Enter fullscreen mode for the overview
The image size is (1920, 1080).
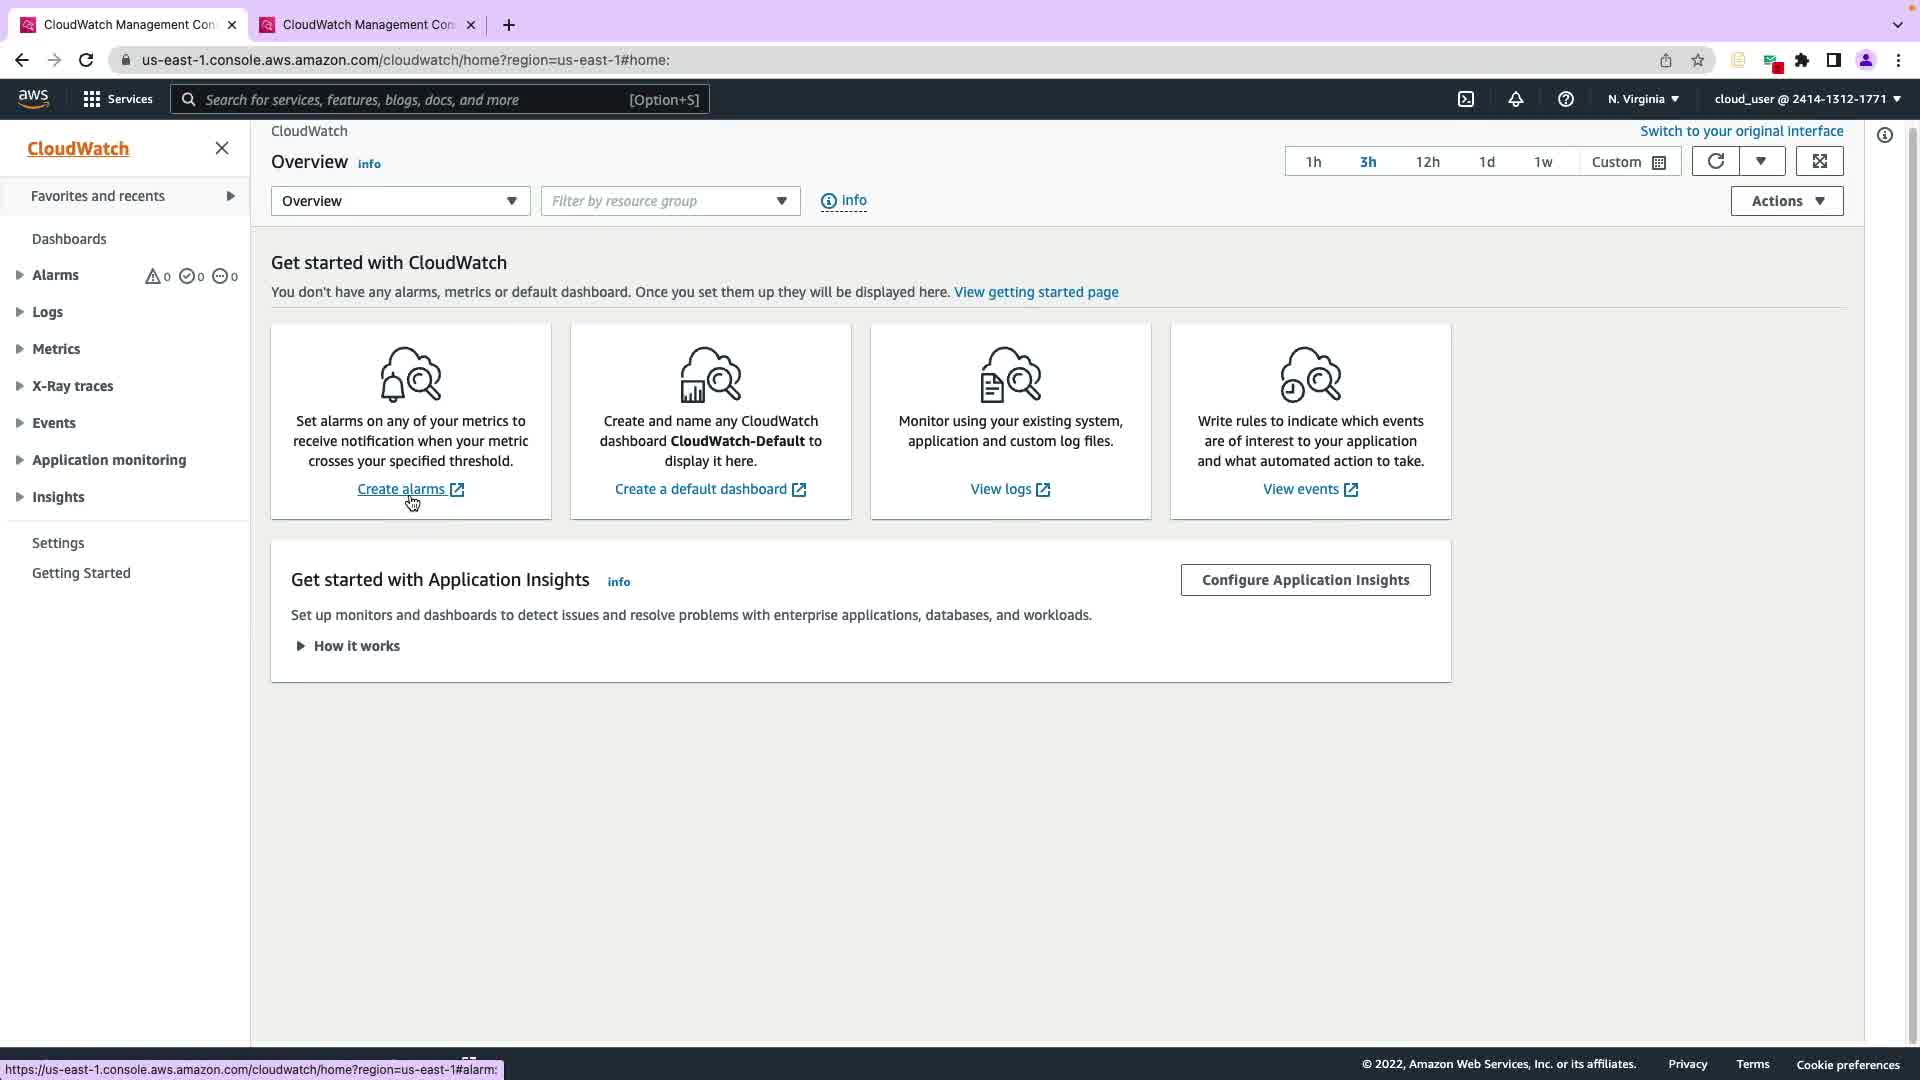coord(1819,161)
